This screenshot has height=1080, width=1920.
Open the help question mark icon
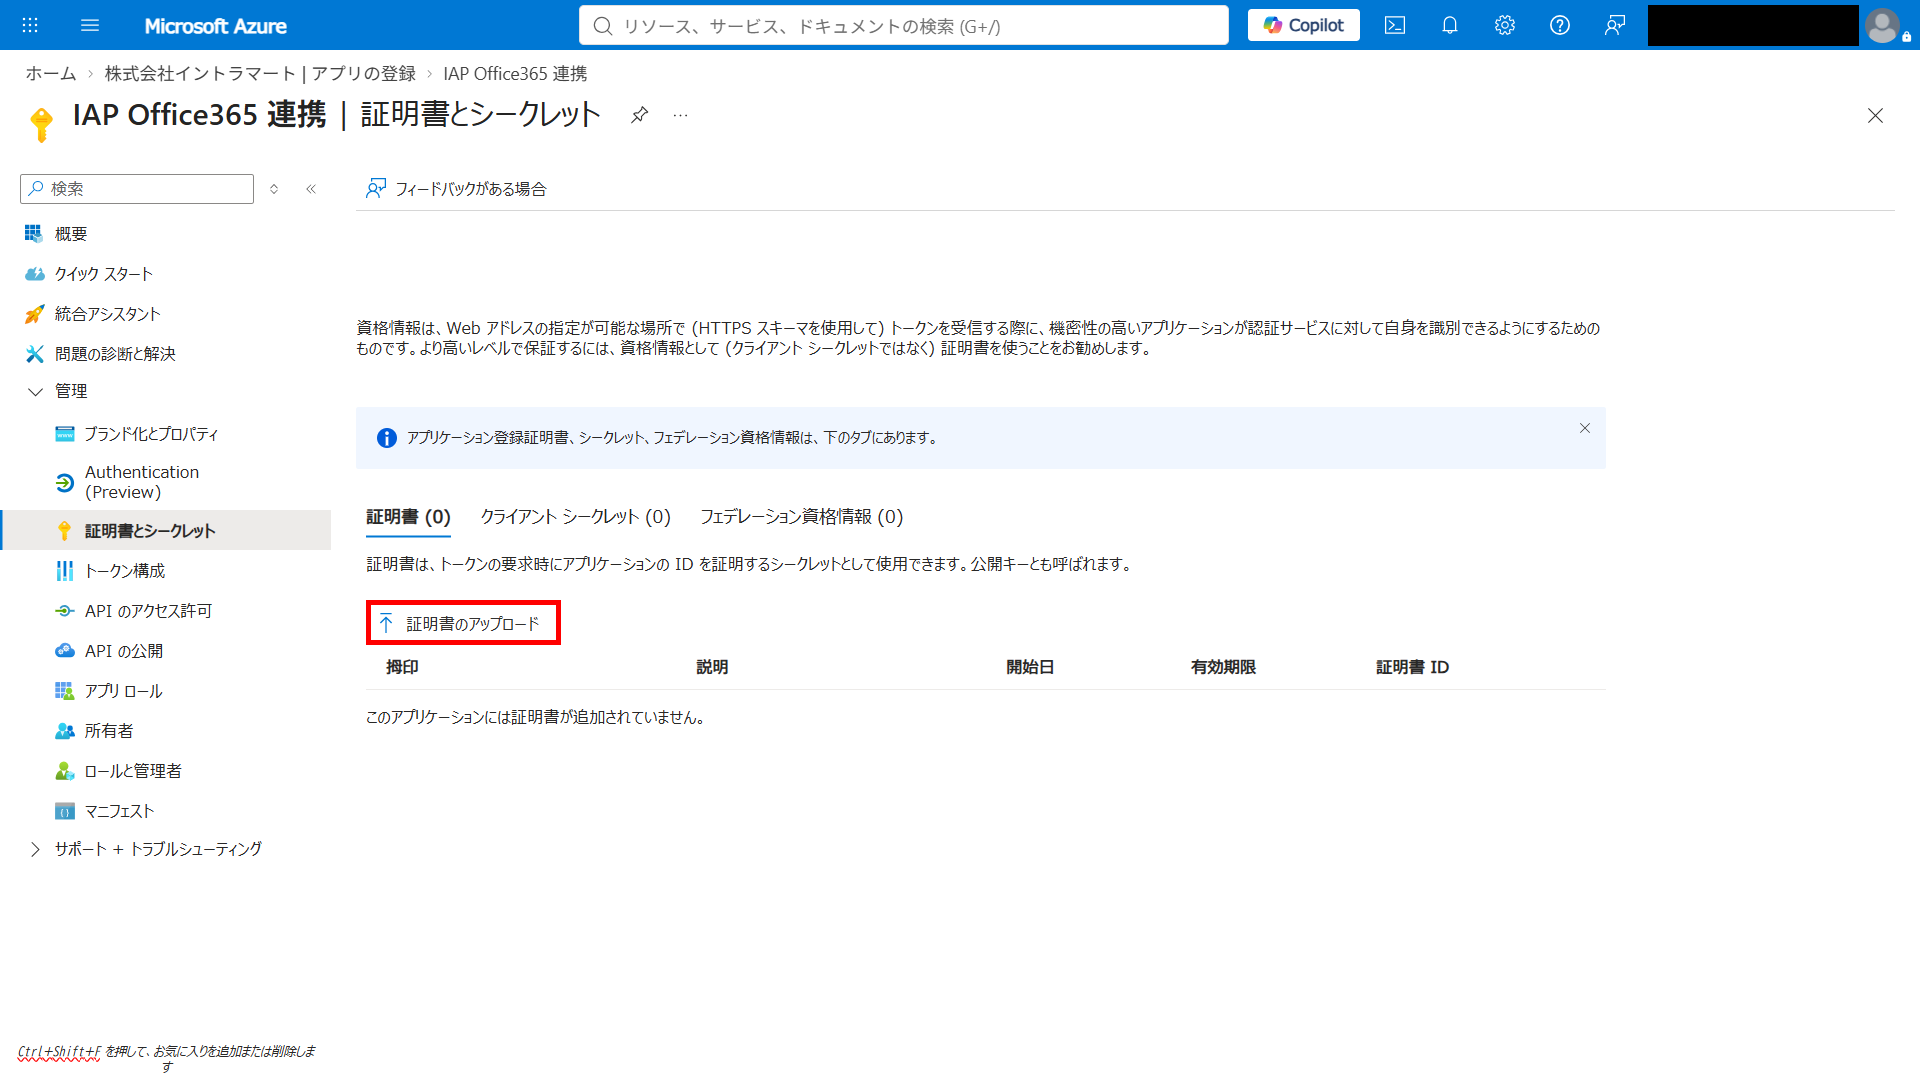click(x=1560, y=25)
